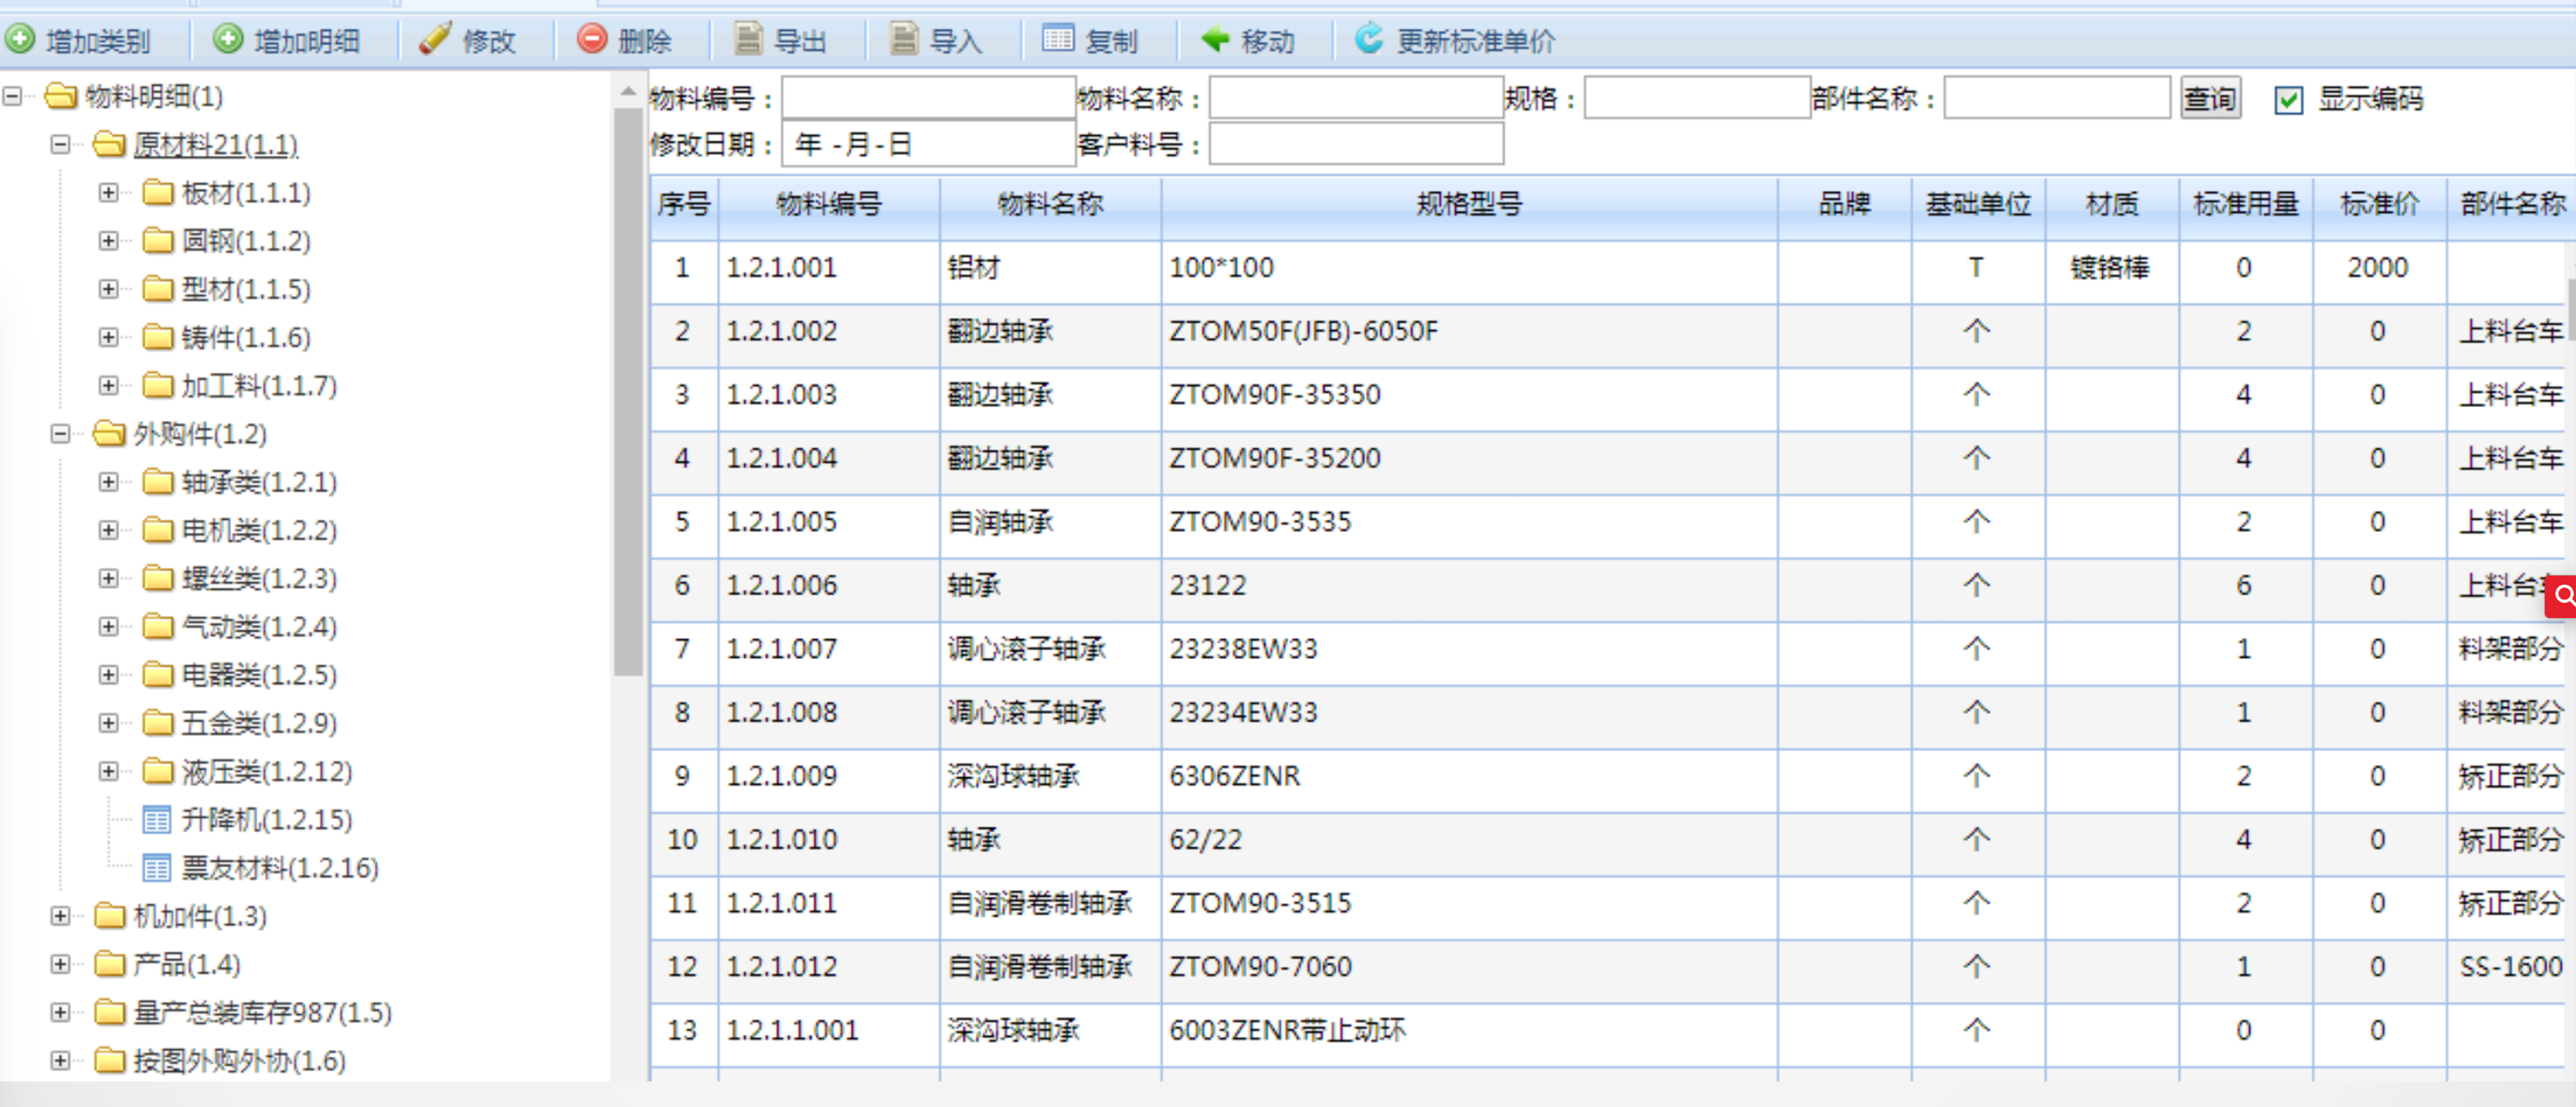Focus the 客户料号 input field
The height and width of the screenshot is (1107, 2576).
pos(1356,144)
